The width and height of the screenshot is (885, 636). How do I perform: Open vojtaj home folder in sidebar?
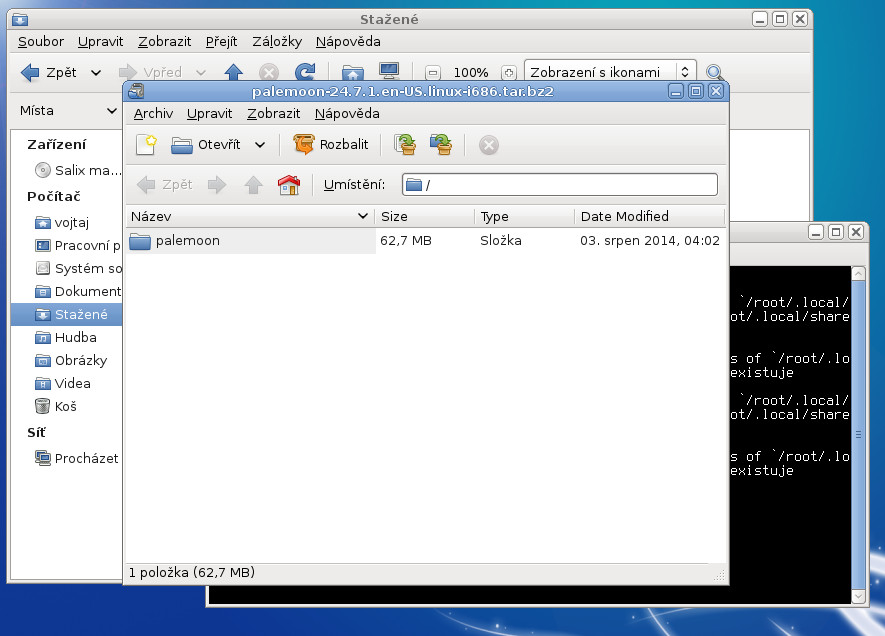click(62, 222)
